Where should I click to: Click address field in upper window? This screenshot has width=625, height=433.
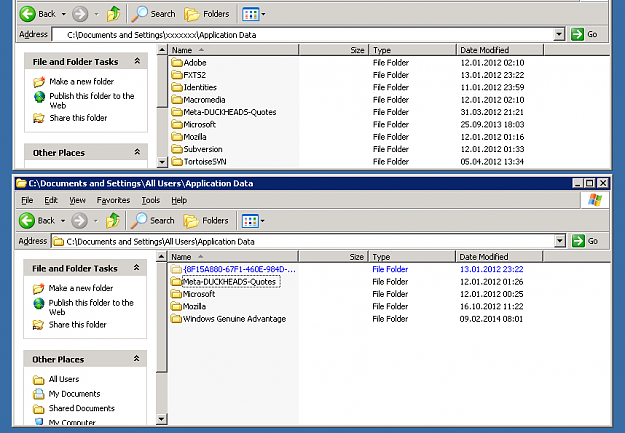point(303,35)
